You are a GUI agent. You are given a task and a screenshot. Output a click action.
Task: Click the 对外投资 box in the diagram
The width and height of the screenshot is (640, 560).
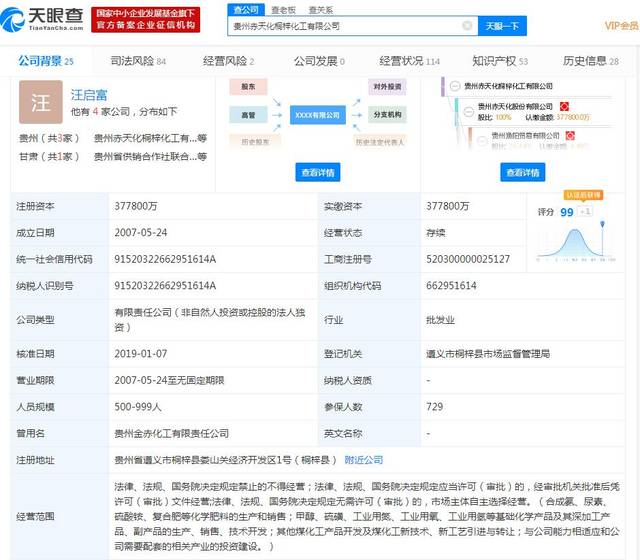tap(387, 87)
